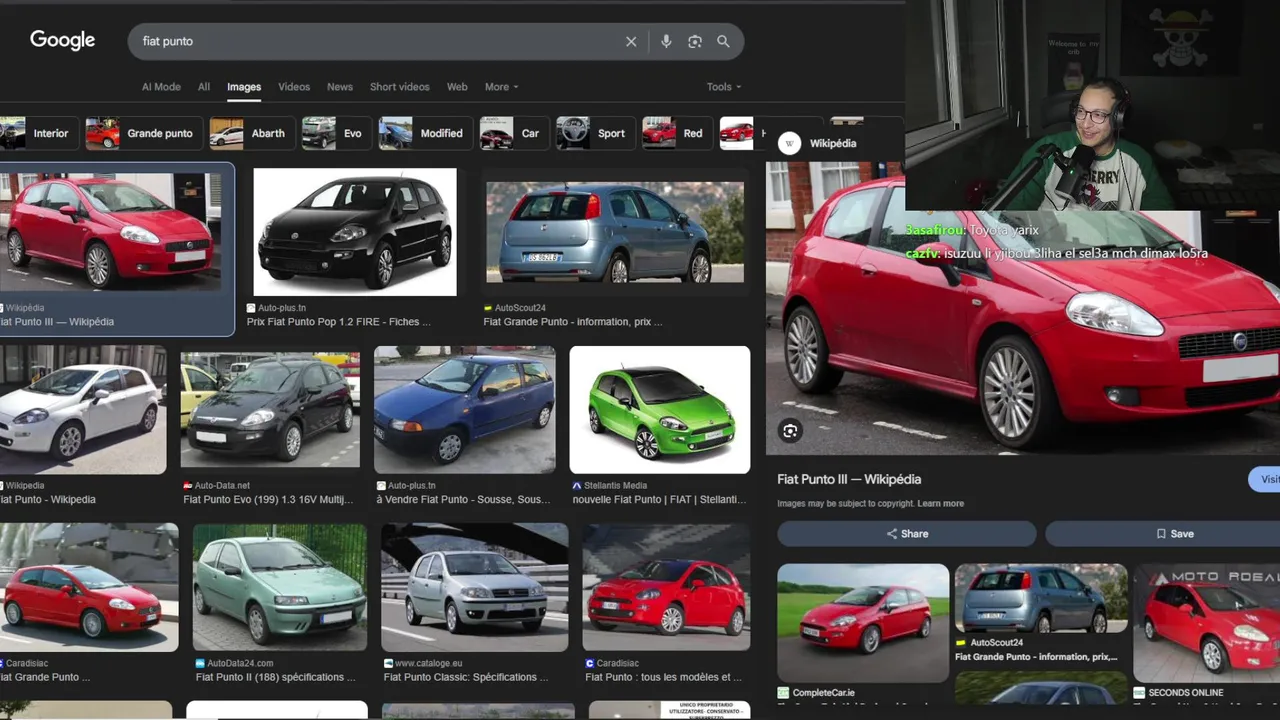Click the Wikipédia source icon in preview panel
The height and width of the screenshot is (720, 1280).
[x=790, y=143]
